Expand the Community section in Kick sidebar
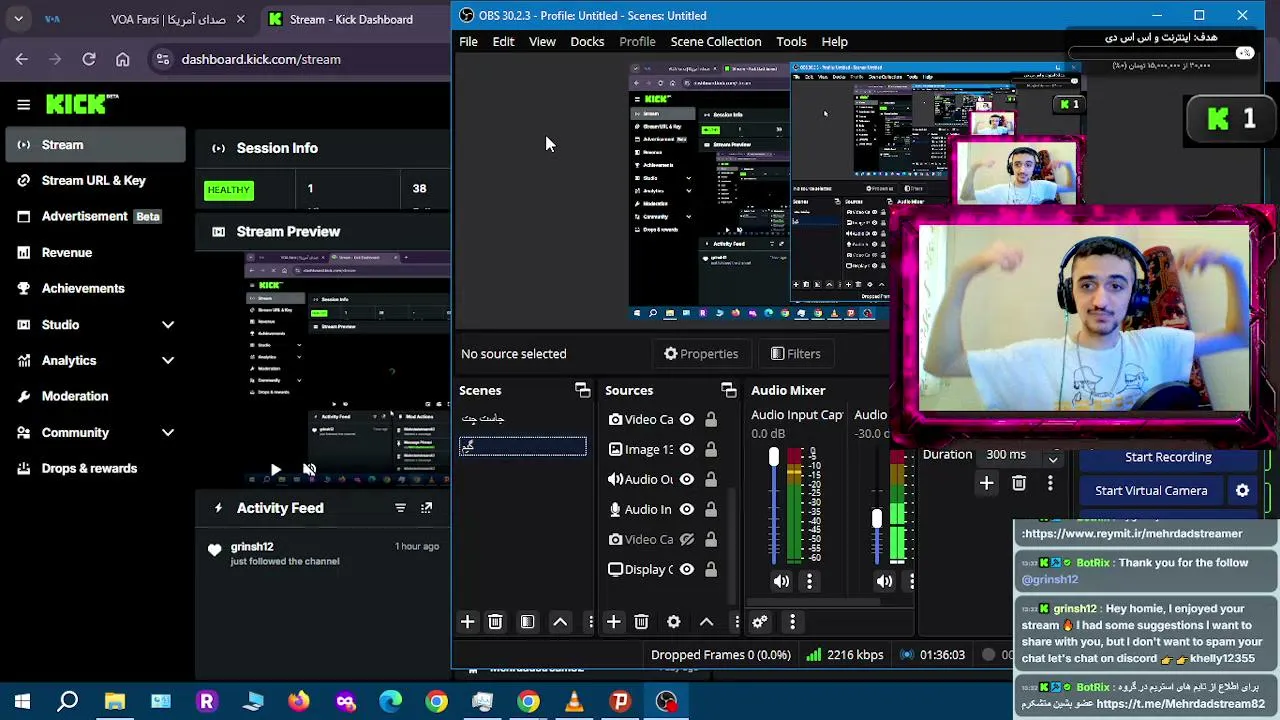This screenshot has height=720, width=1280. pos(167,433)
